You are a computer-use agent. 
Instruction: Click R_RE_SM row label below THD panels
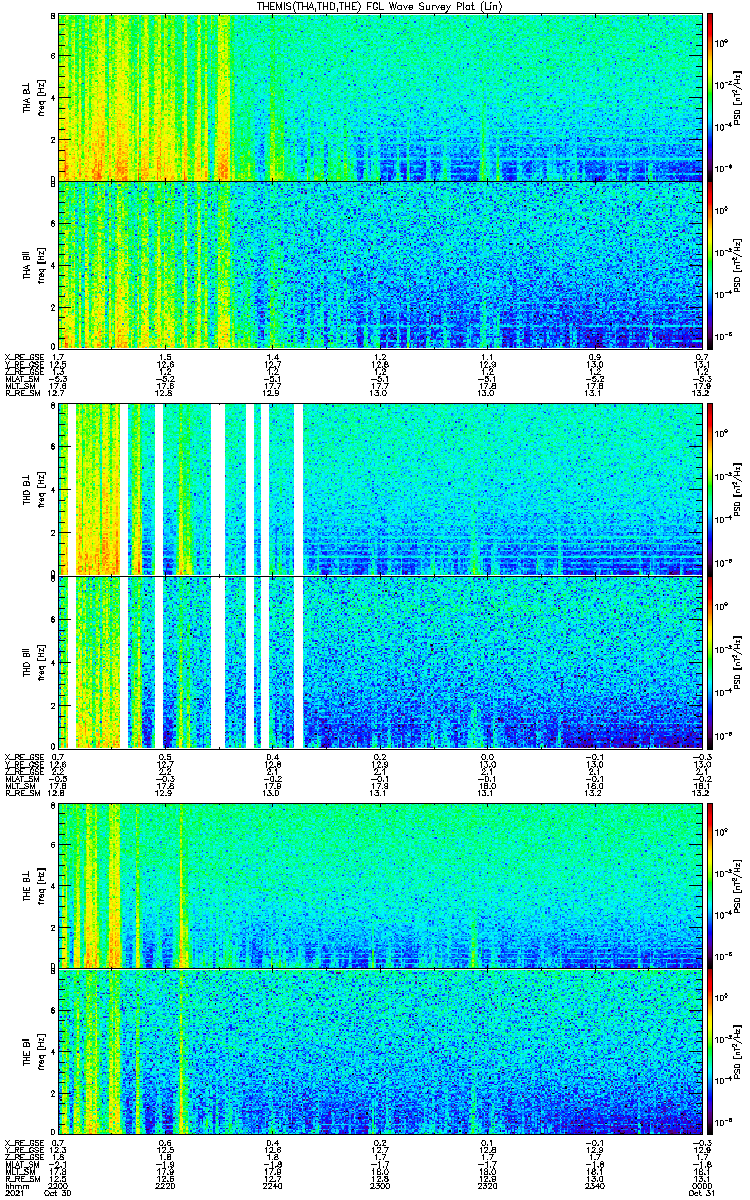pos(21,794)
